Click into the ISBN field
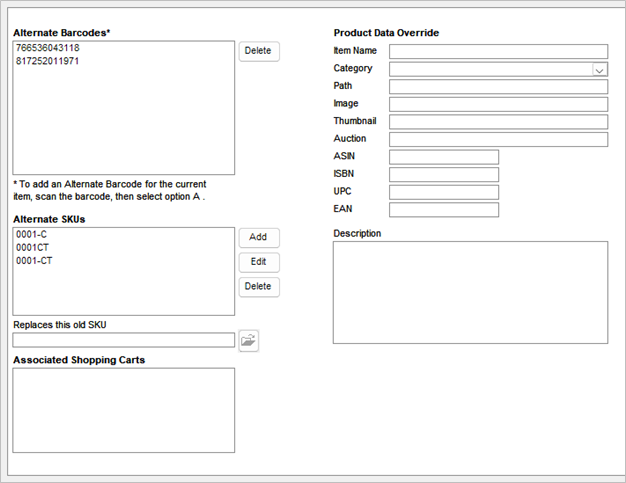Image resolution: width=626 pixels, height=483 pixels. 443,175
